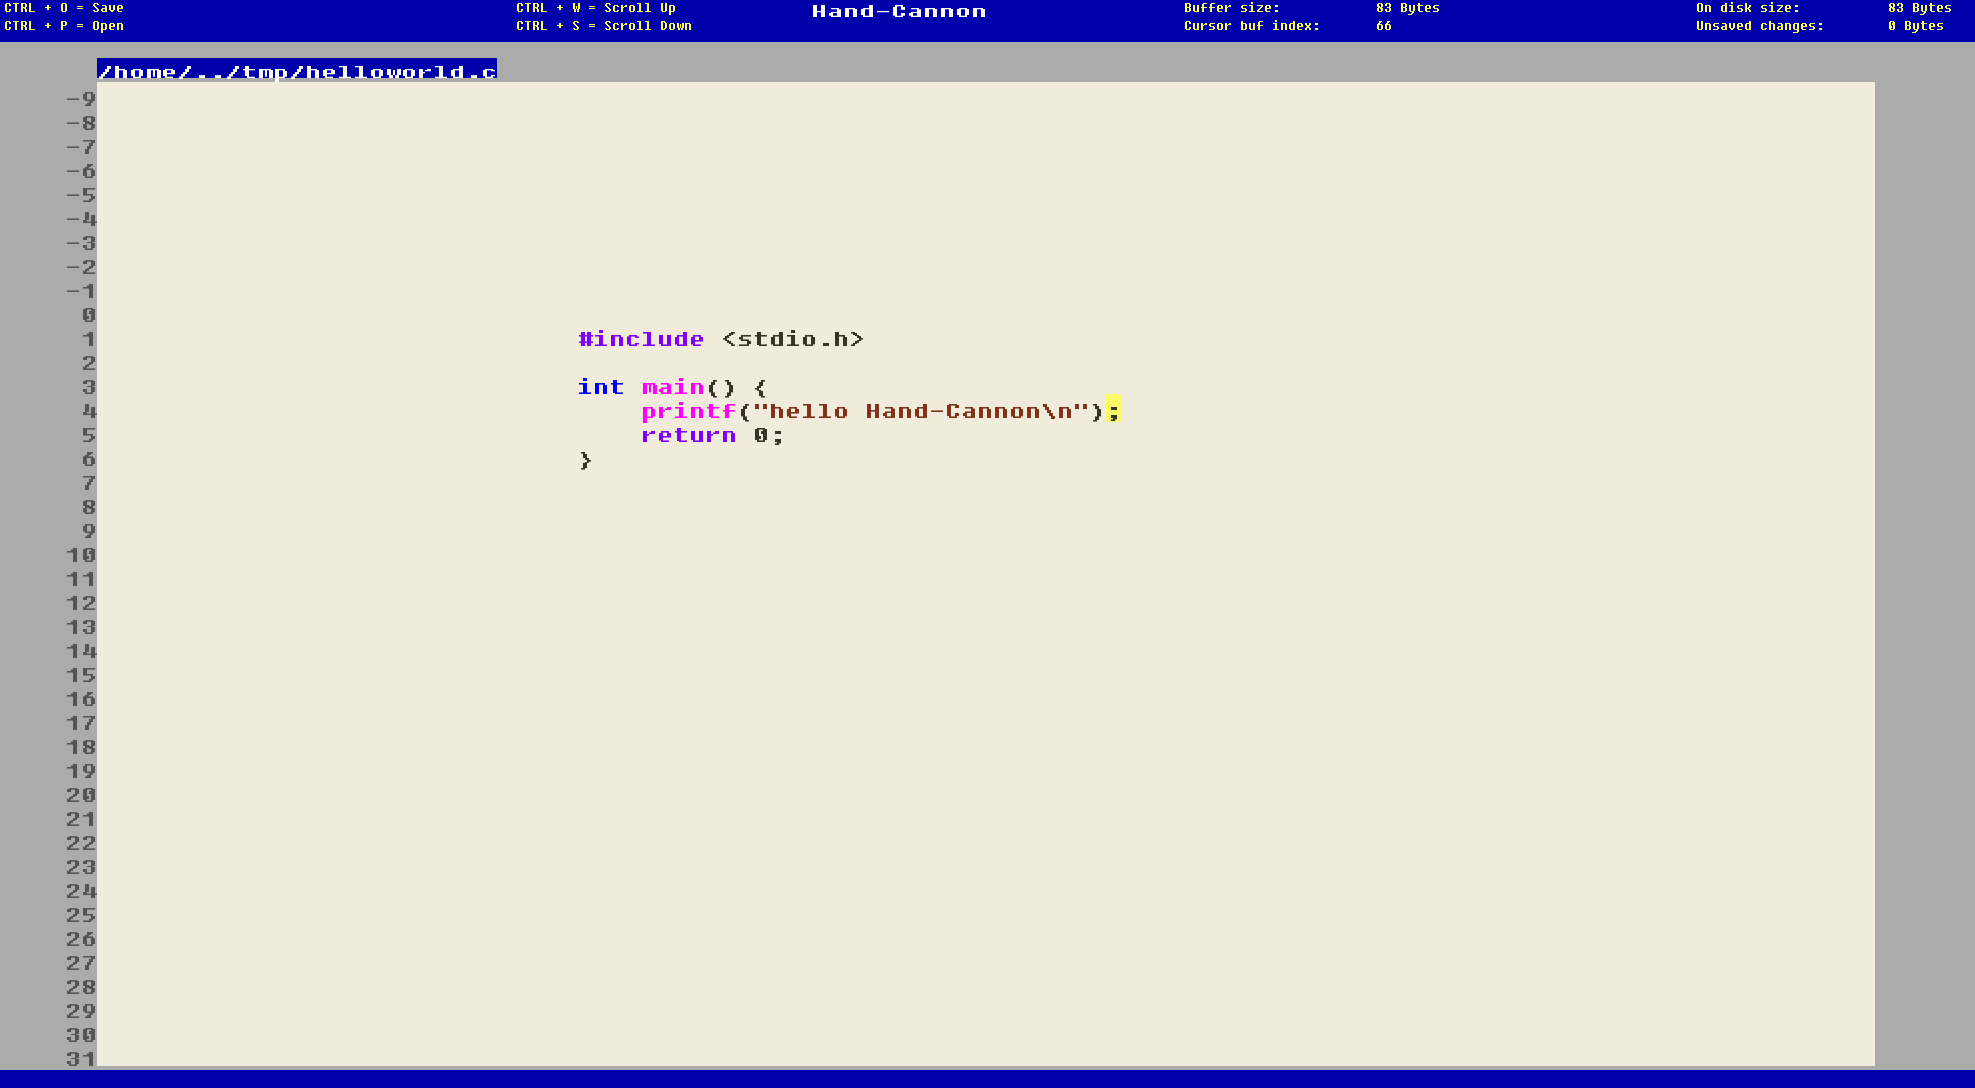Click on the stdio.h header text

click(793, 339)
